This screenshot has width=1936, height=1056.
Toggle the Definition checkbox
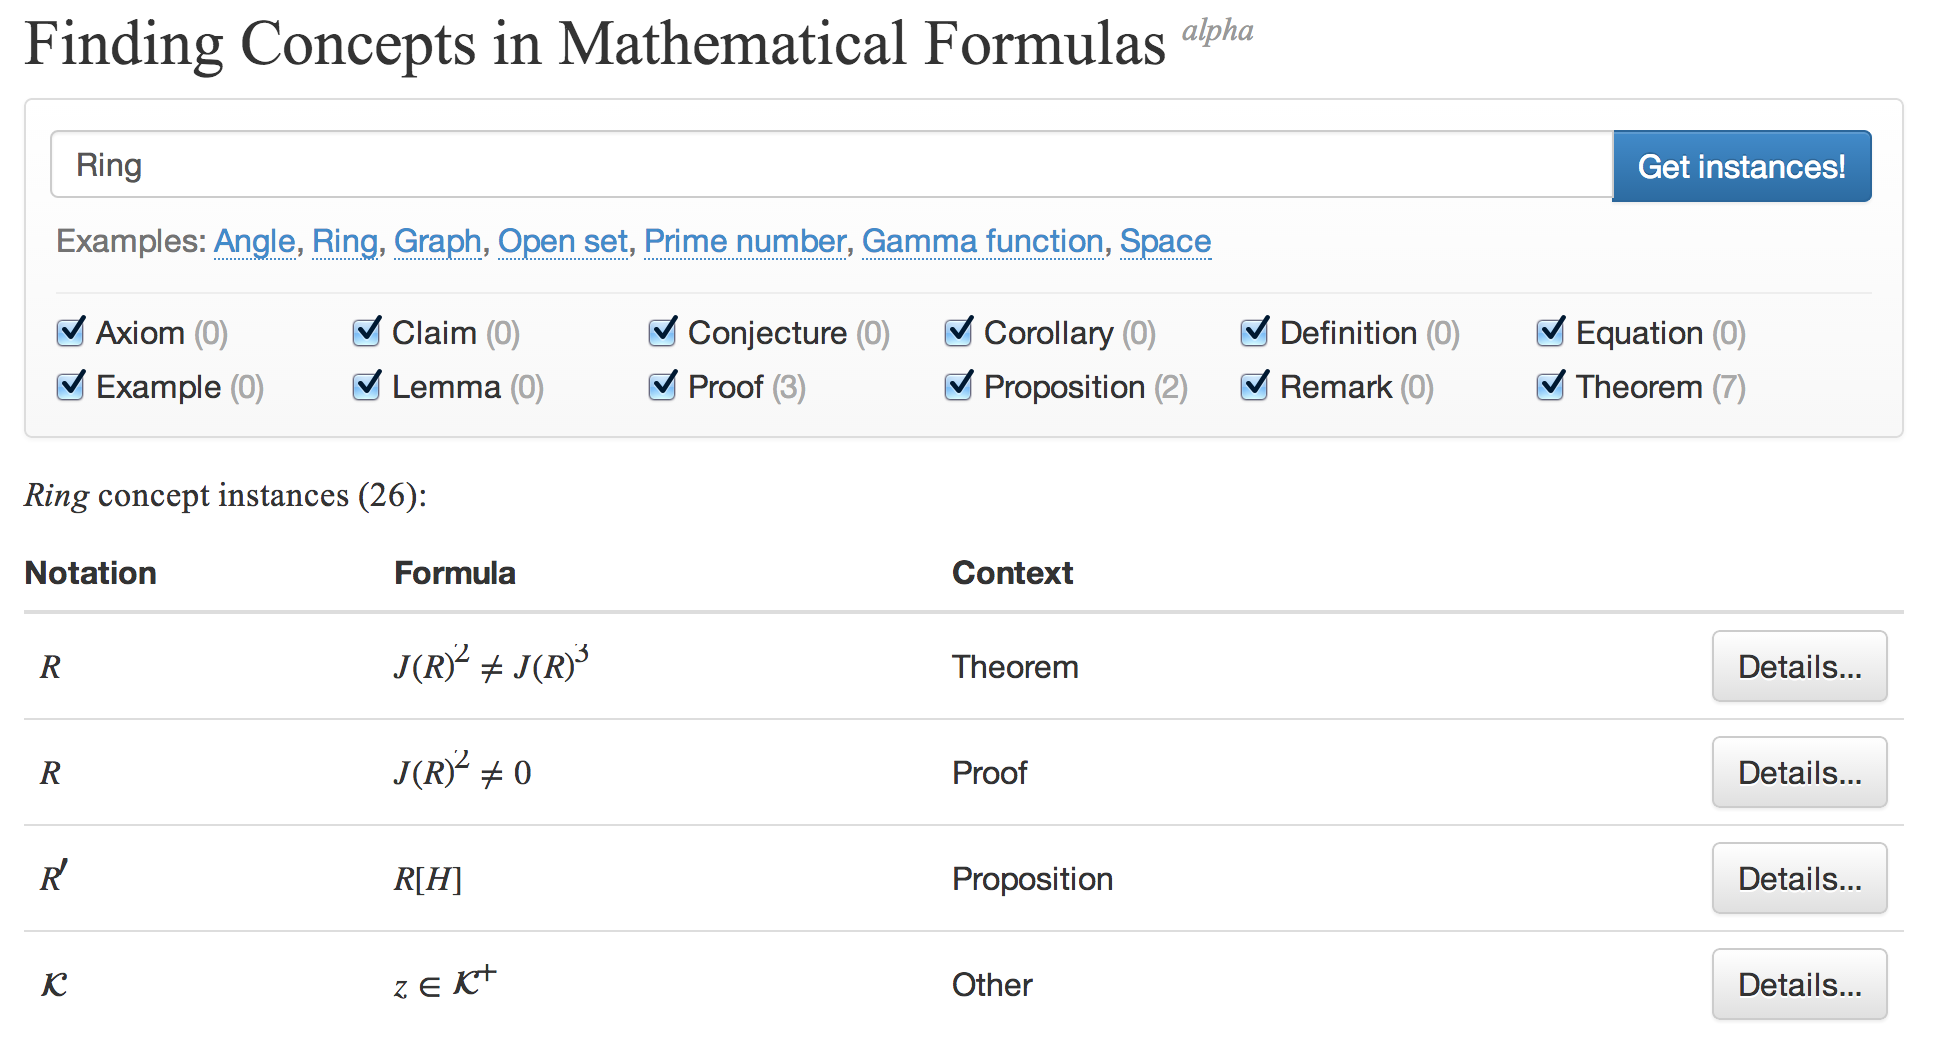pos(1255,332)
